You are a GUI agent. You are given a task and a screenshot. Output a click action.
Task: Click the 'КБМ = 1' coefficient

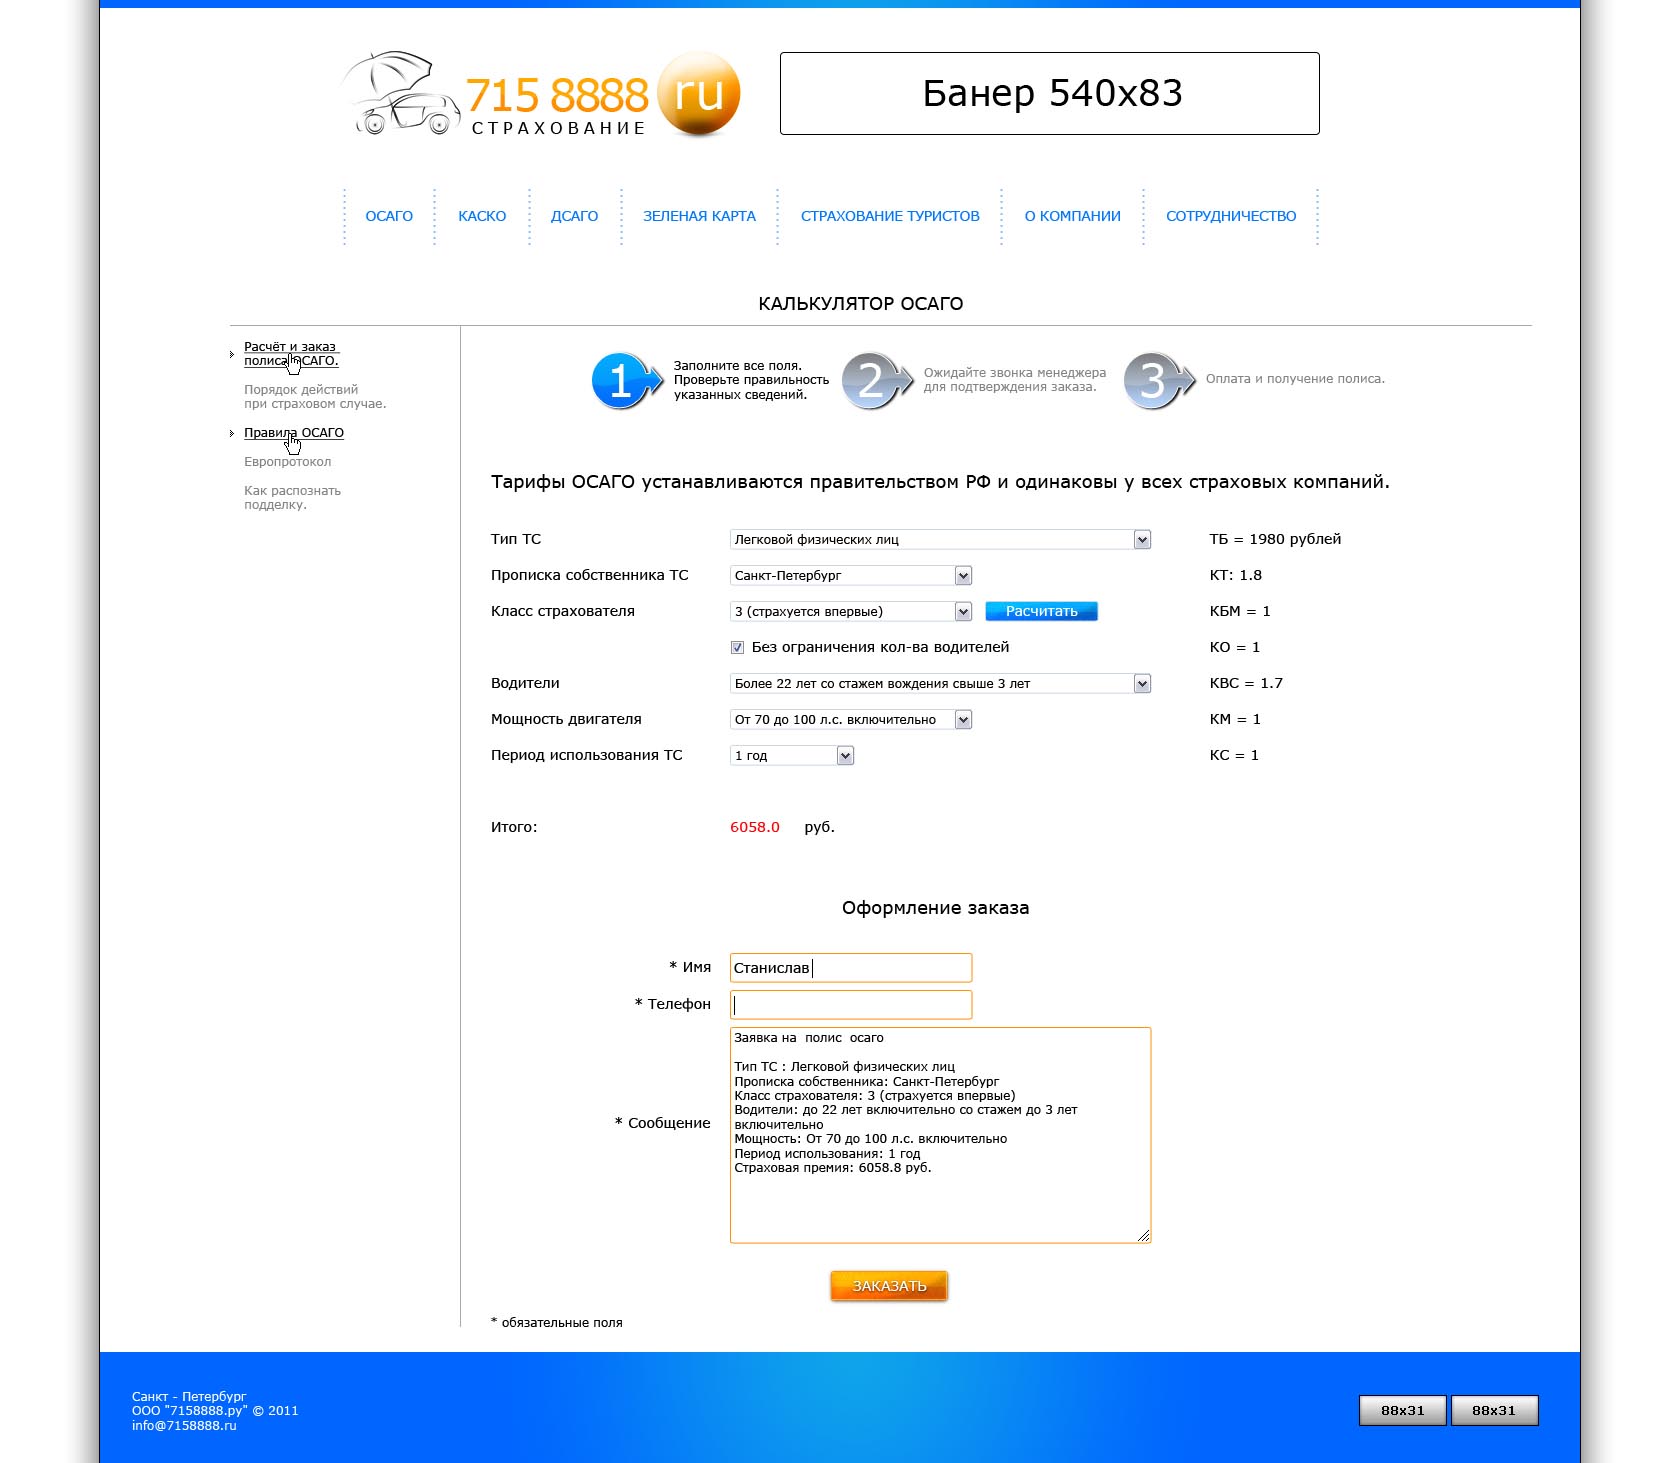(1240, 611)
